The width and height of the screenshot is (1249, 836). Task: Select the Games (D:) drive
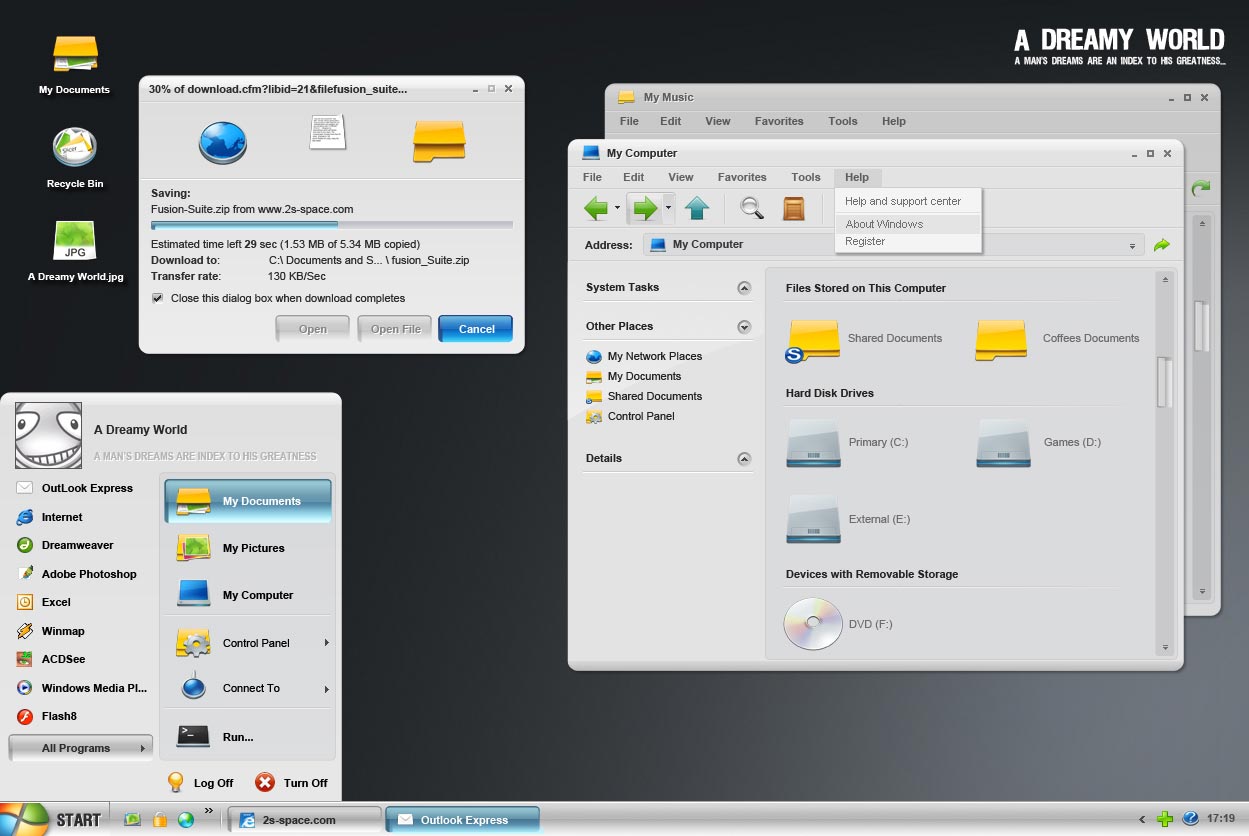pos(1003,443)
